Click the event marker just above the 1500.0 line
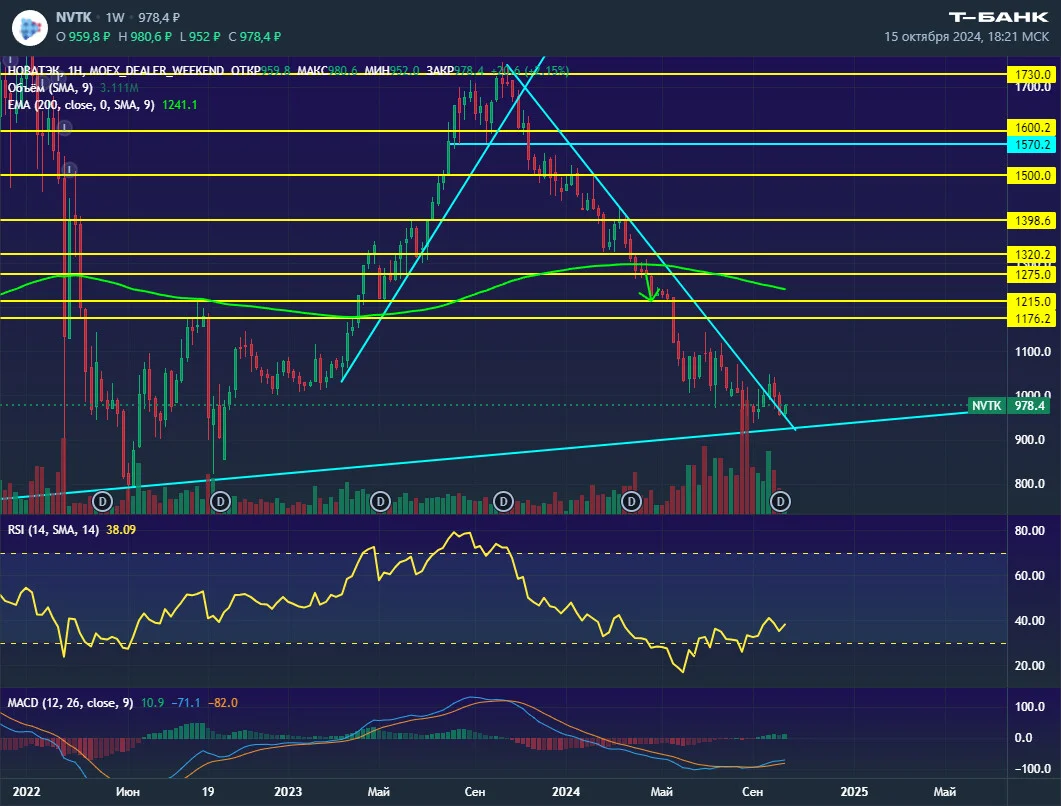Image resolution: width=1061 pixels, height=806 pixels. click(x=69, y=169)
